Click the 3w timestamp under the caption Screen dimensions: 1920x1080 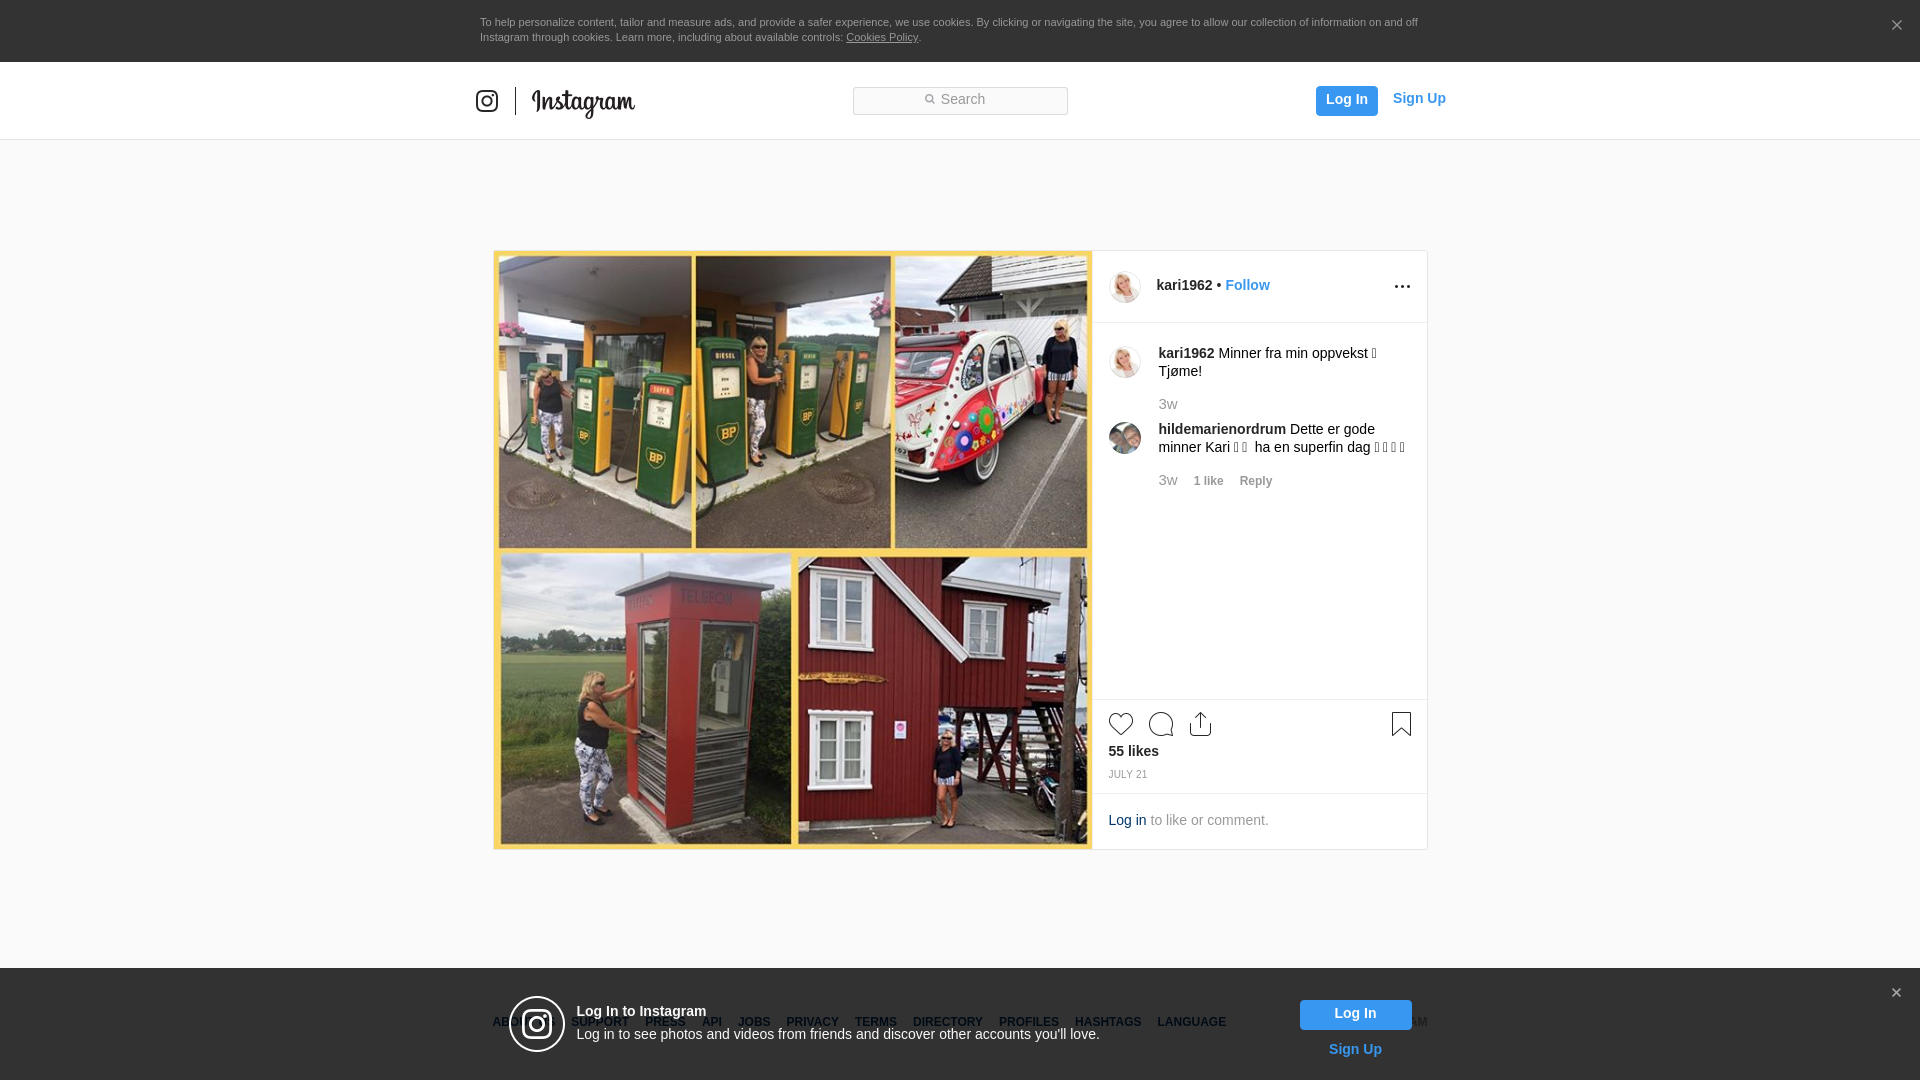tap(1168, 404)
